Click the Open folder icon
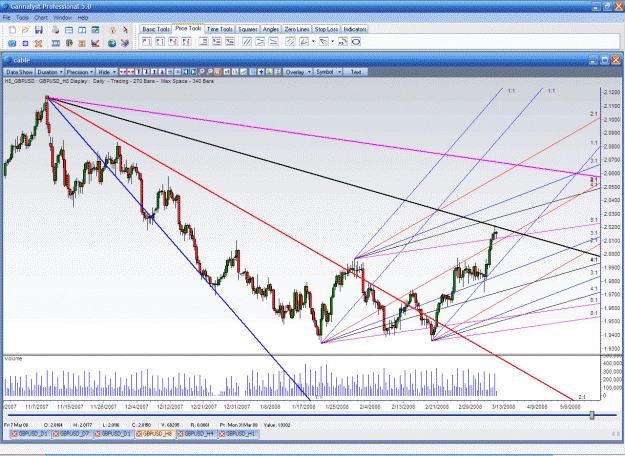The image size is (625, 456). [x=25, y=30]
